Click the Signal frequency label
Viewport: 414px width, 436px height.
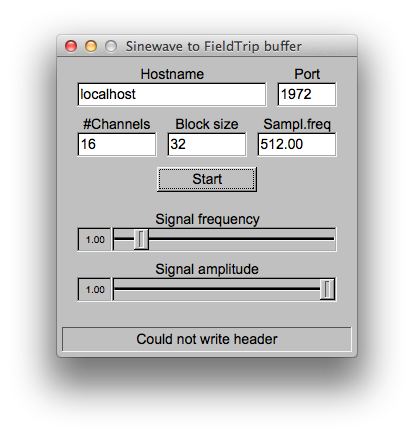click(207, 219)
